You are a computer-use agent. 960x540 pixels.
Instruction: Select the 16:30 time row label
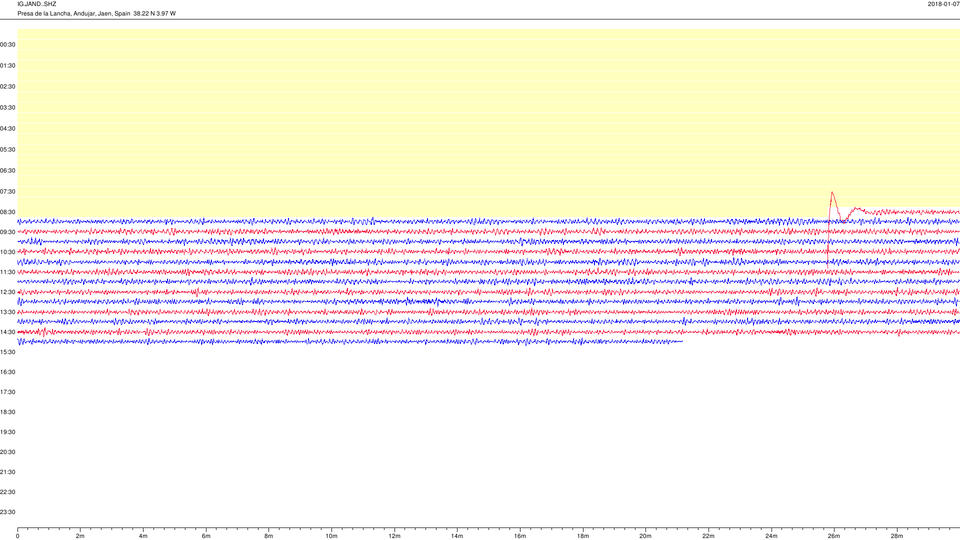(x=8, y=372)
